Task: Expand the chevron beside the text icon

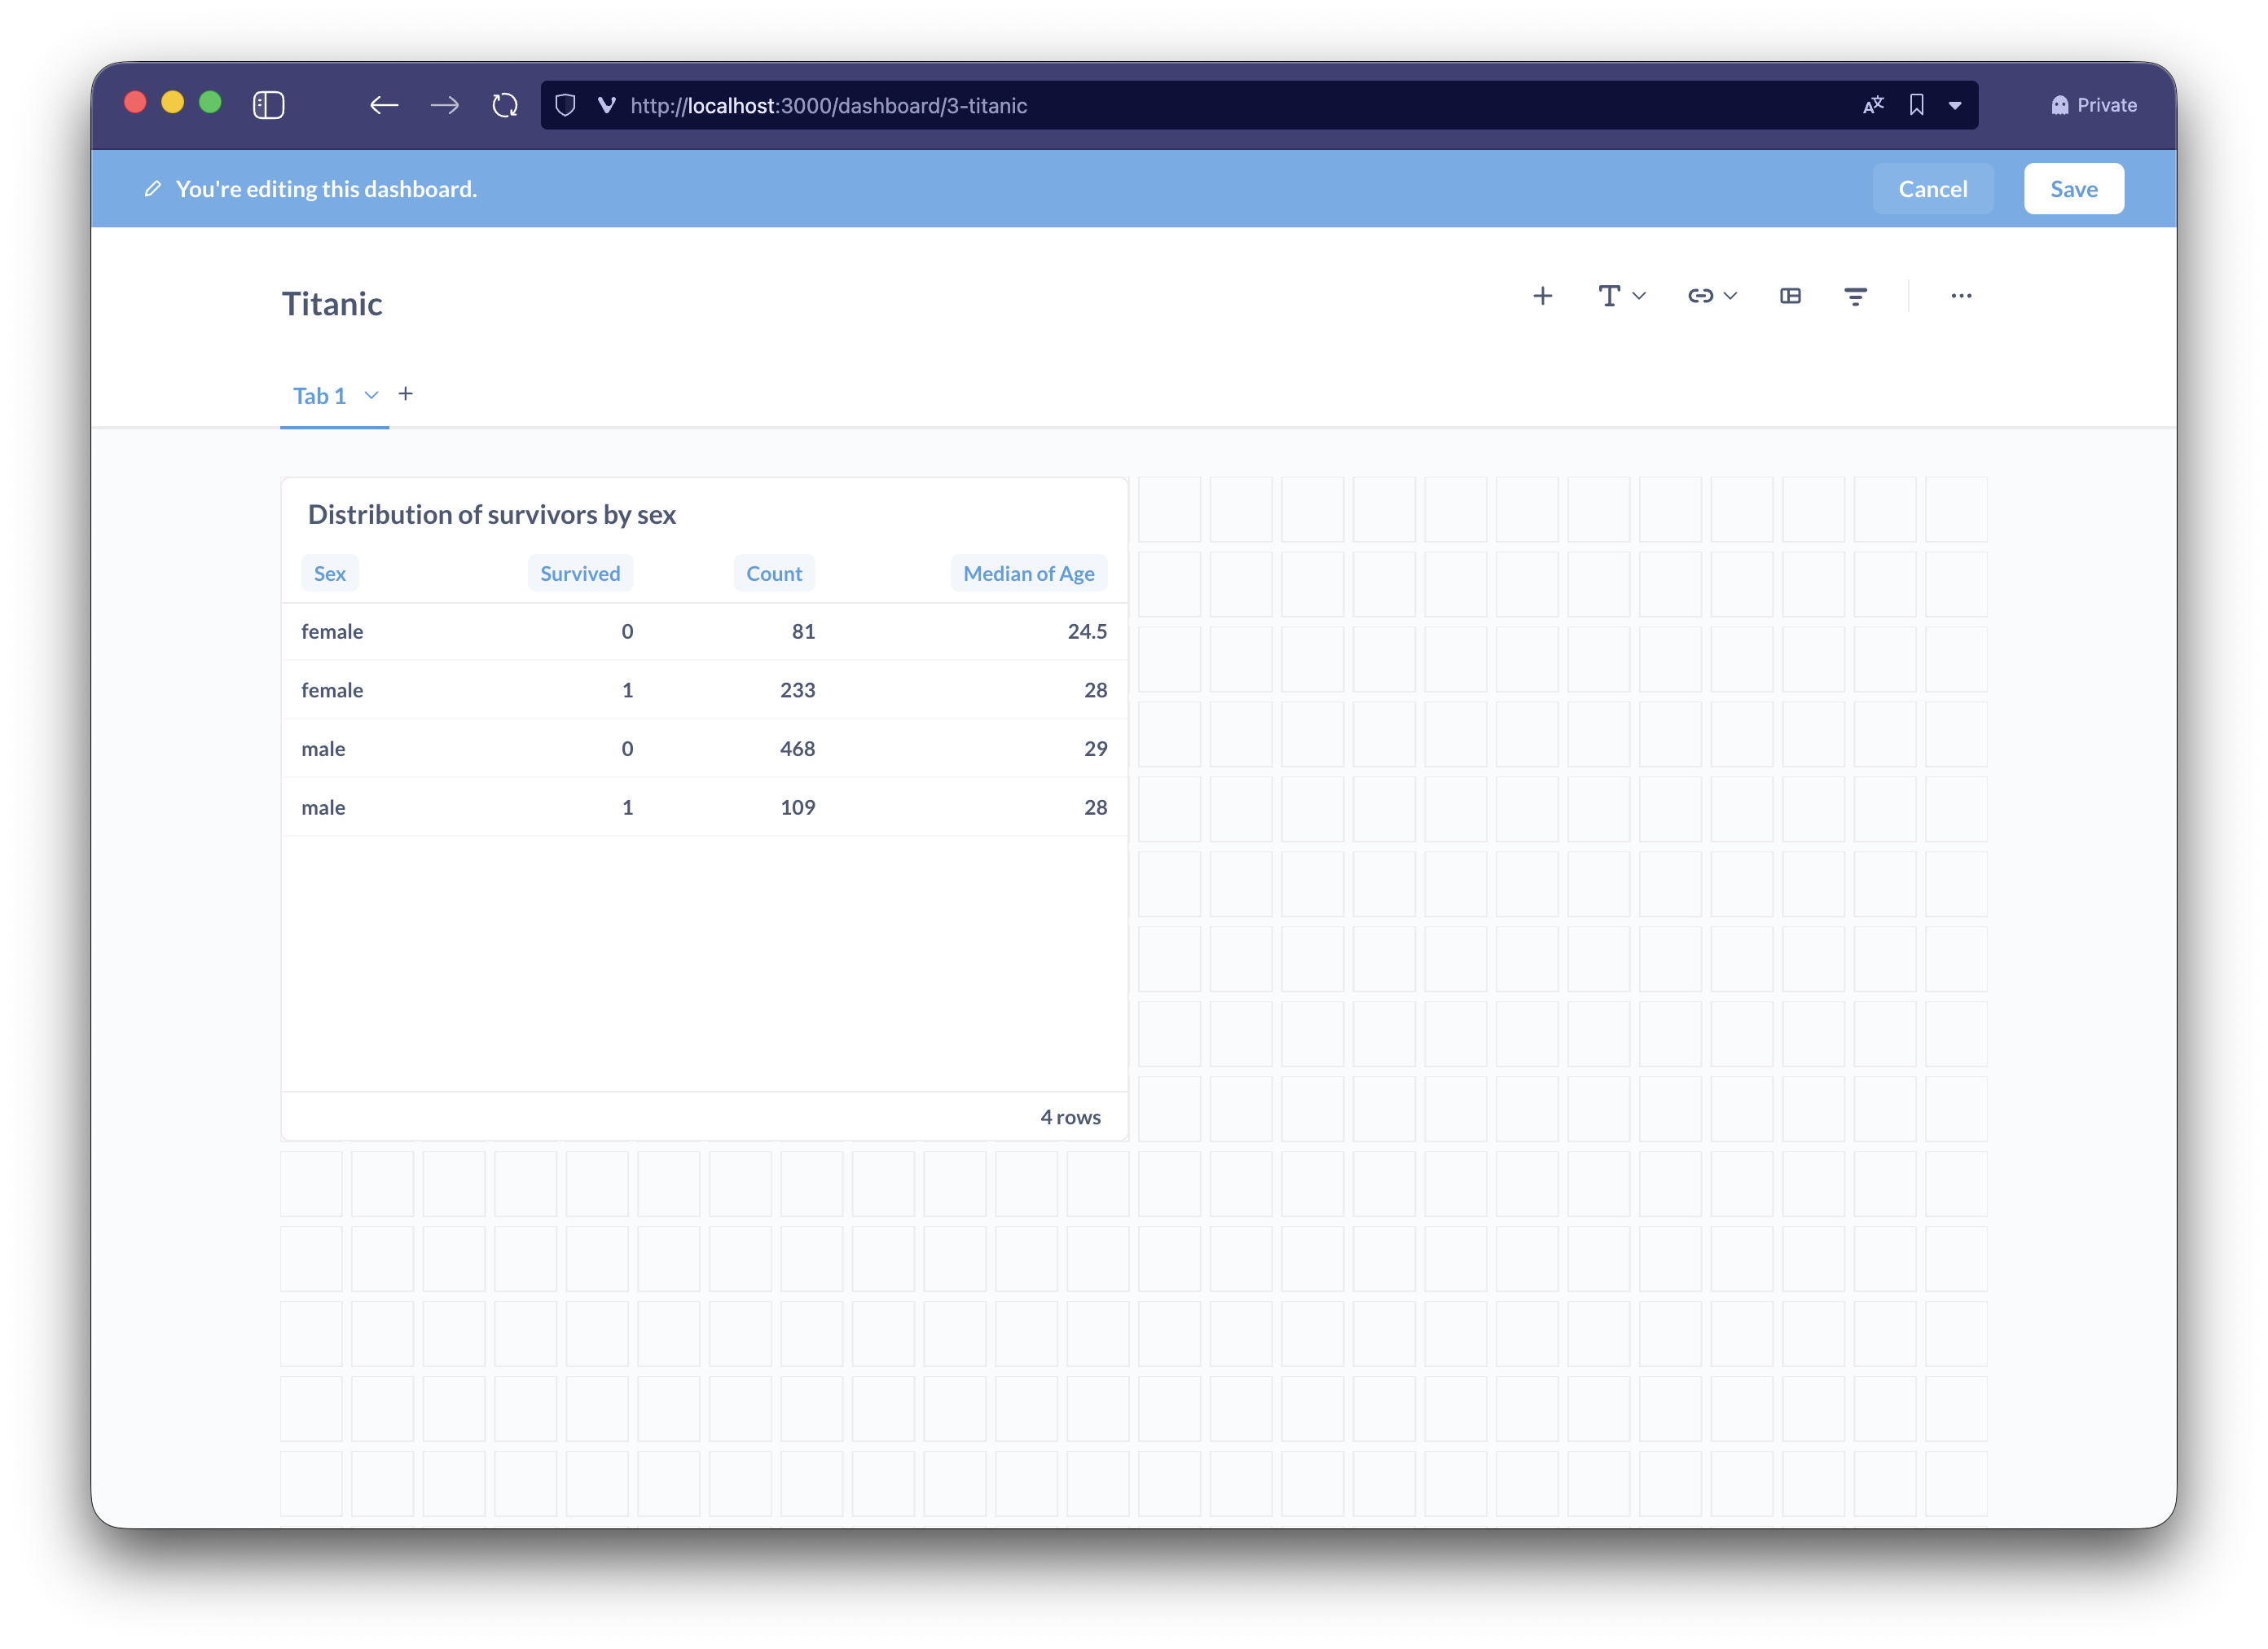Action: (x=1639, y=296)
